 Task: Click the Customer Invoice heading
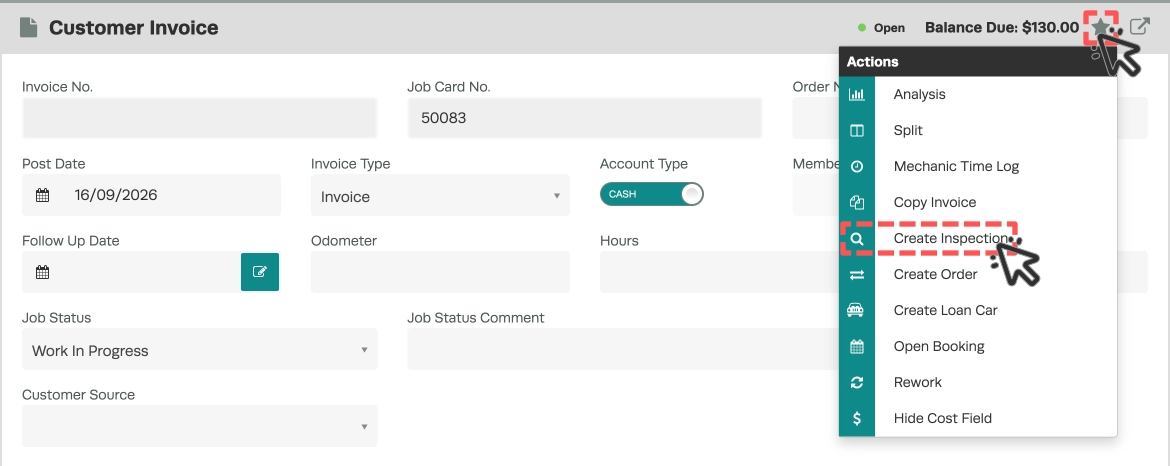(x=134, y=28)
